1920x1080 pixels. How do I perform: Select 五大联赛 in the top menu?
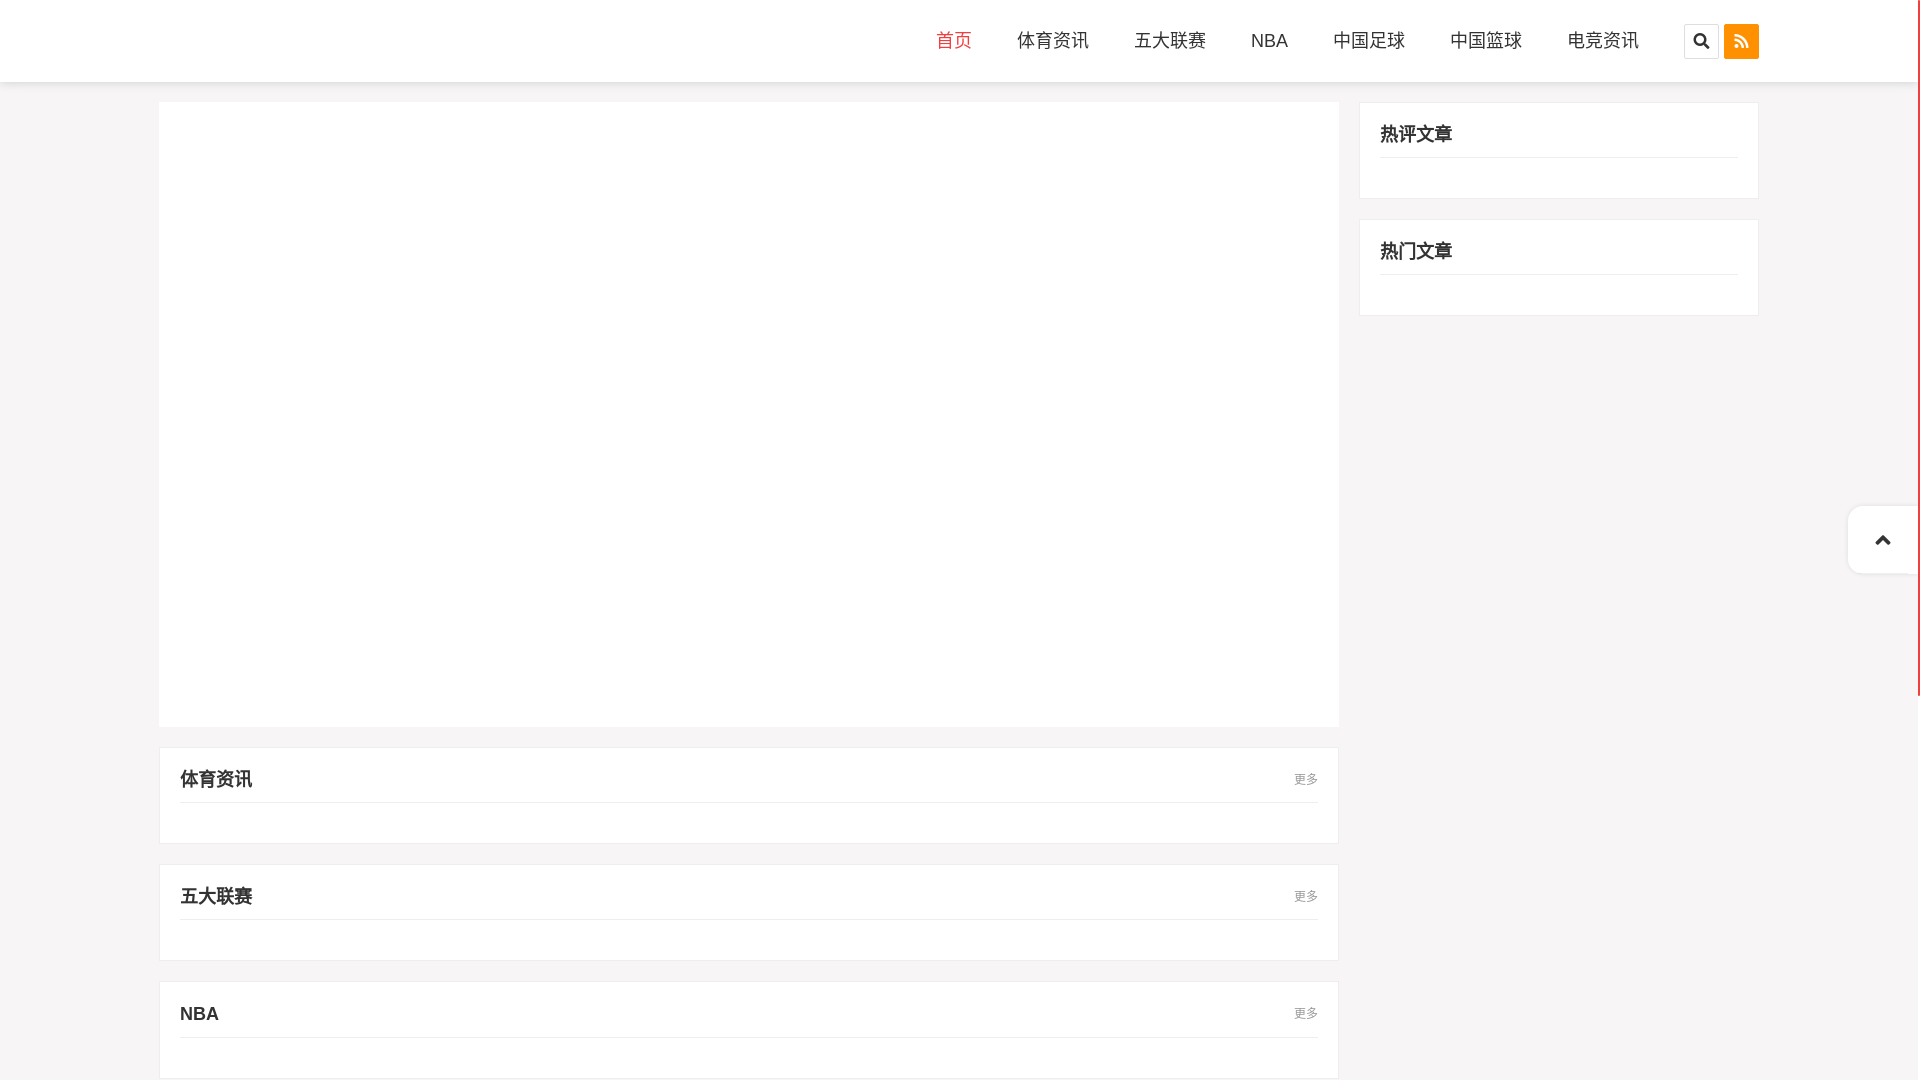coord(1169,41)
